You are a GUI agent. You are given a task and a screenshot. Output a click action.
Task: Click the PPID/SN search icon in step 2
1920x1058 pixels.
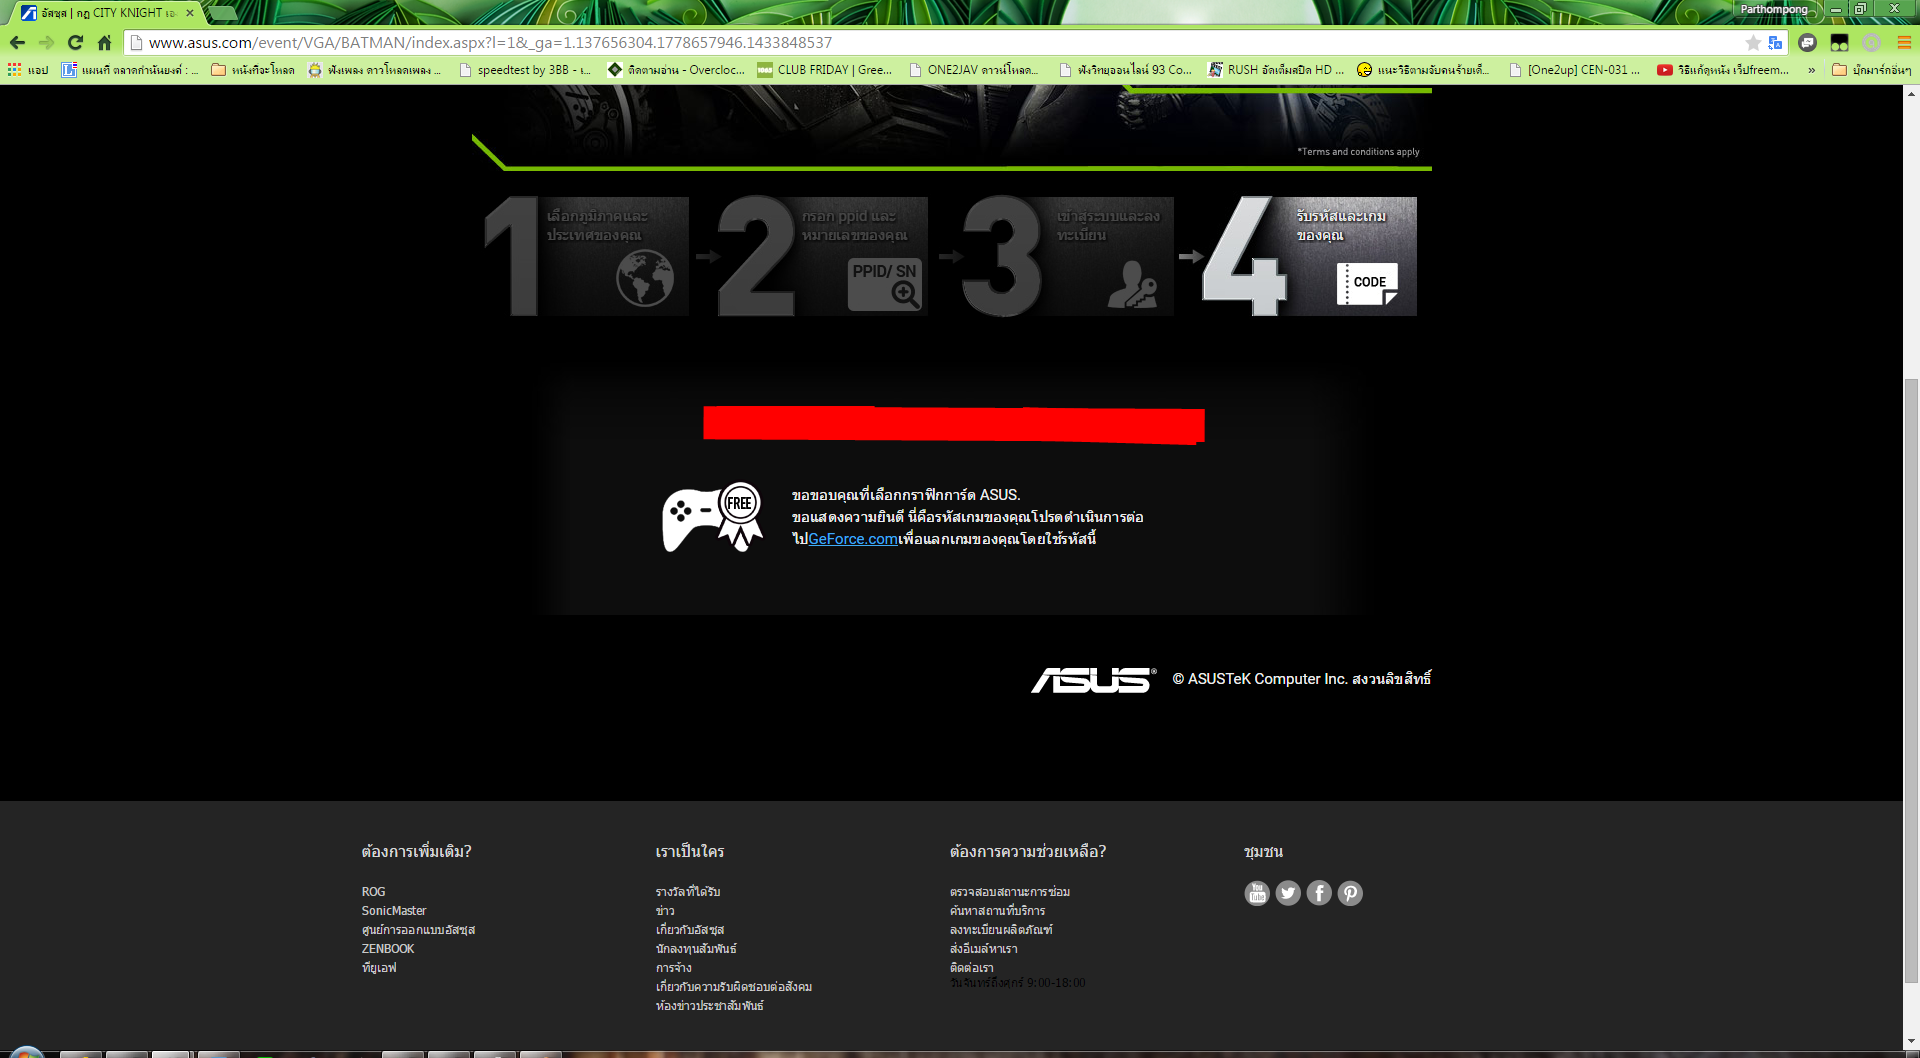[884, 285]
